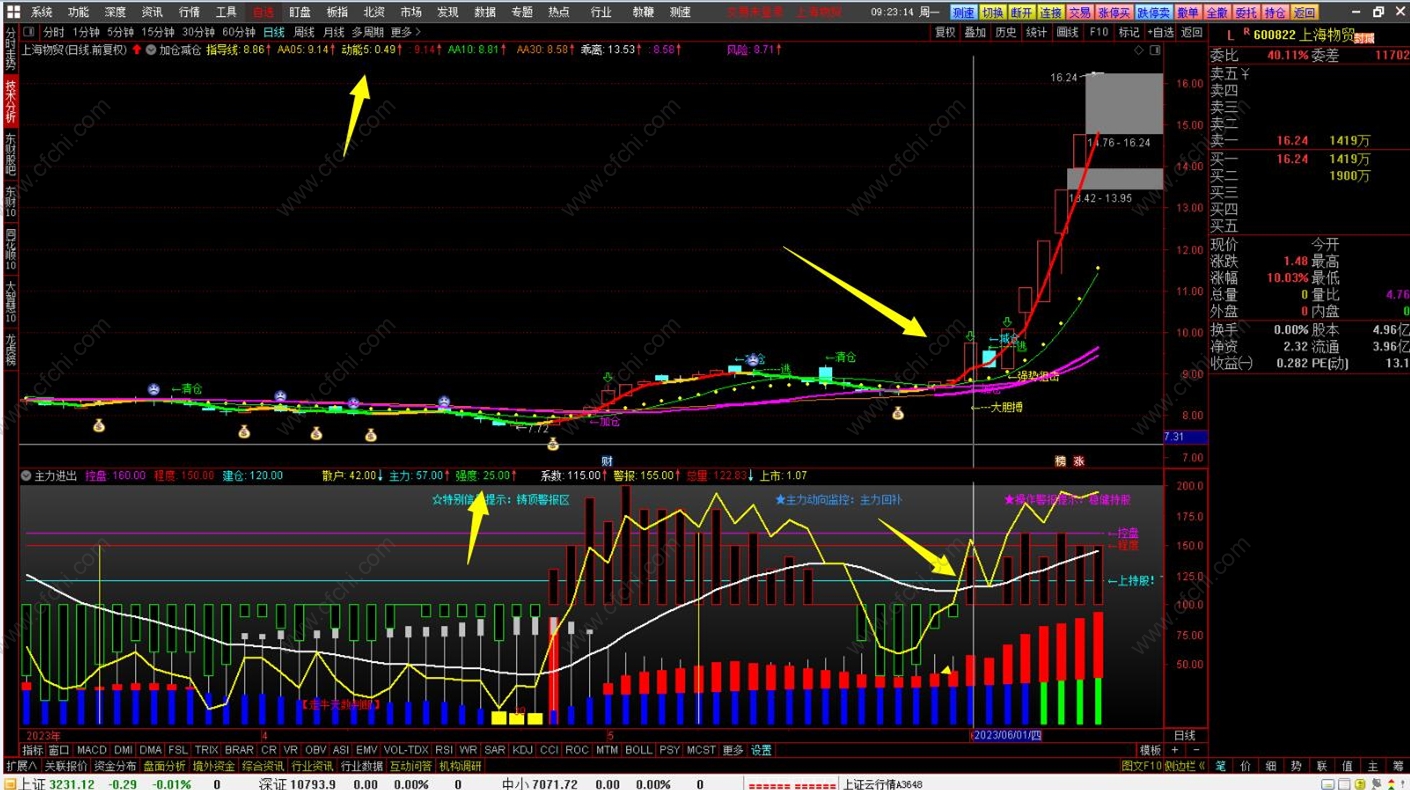Switch chart to 15分钟 period
Screen dimensions: 1410x790
(158, 32)
